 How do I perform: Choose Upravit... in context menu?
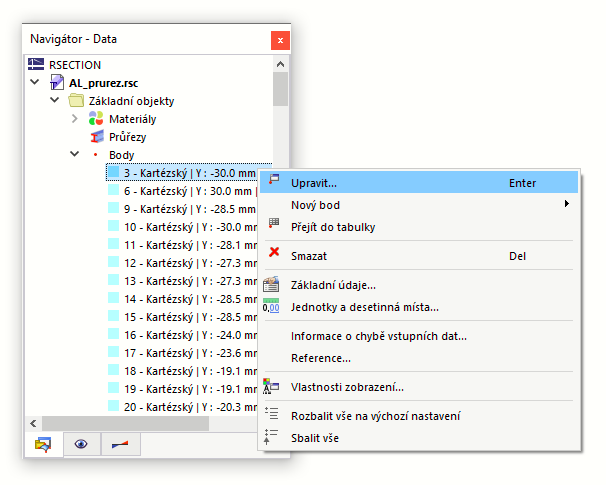point(419,182)
